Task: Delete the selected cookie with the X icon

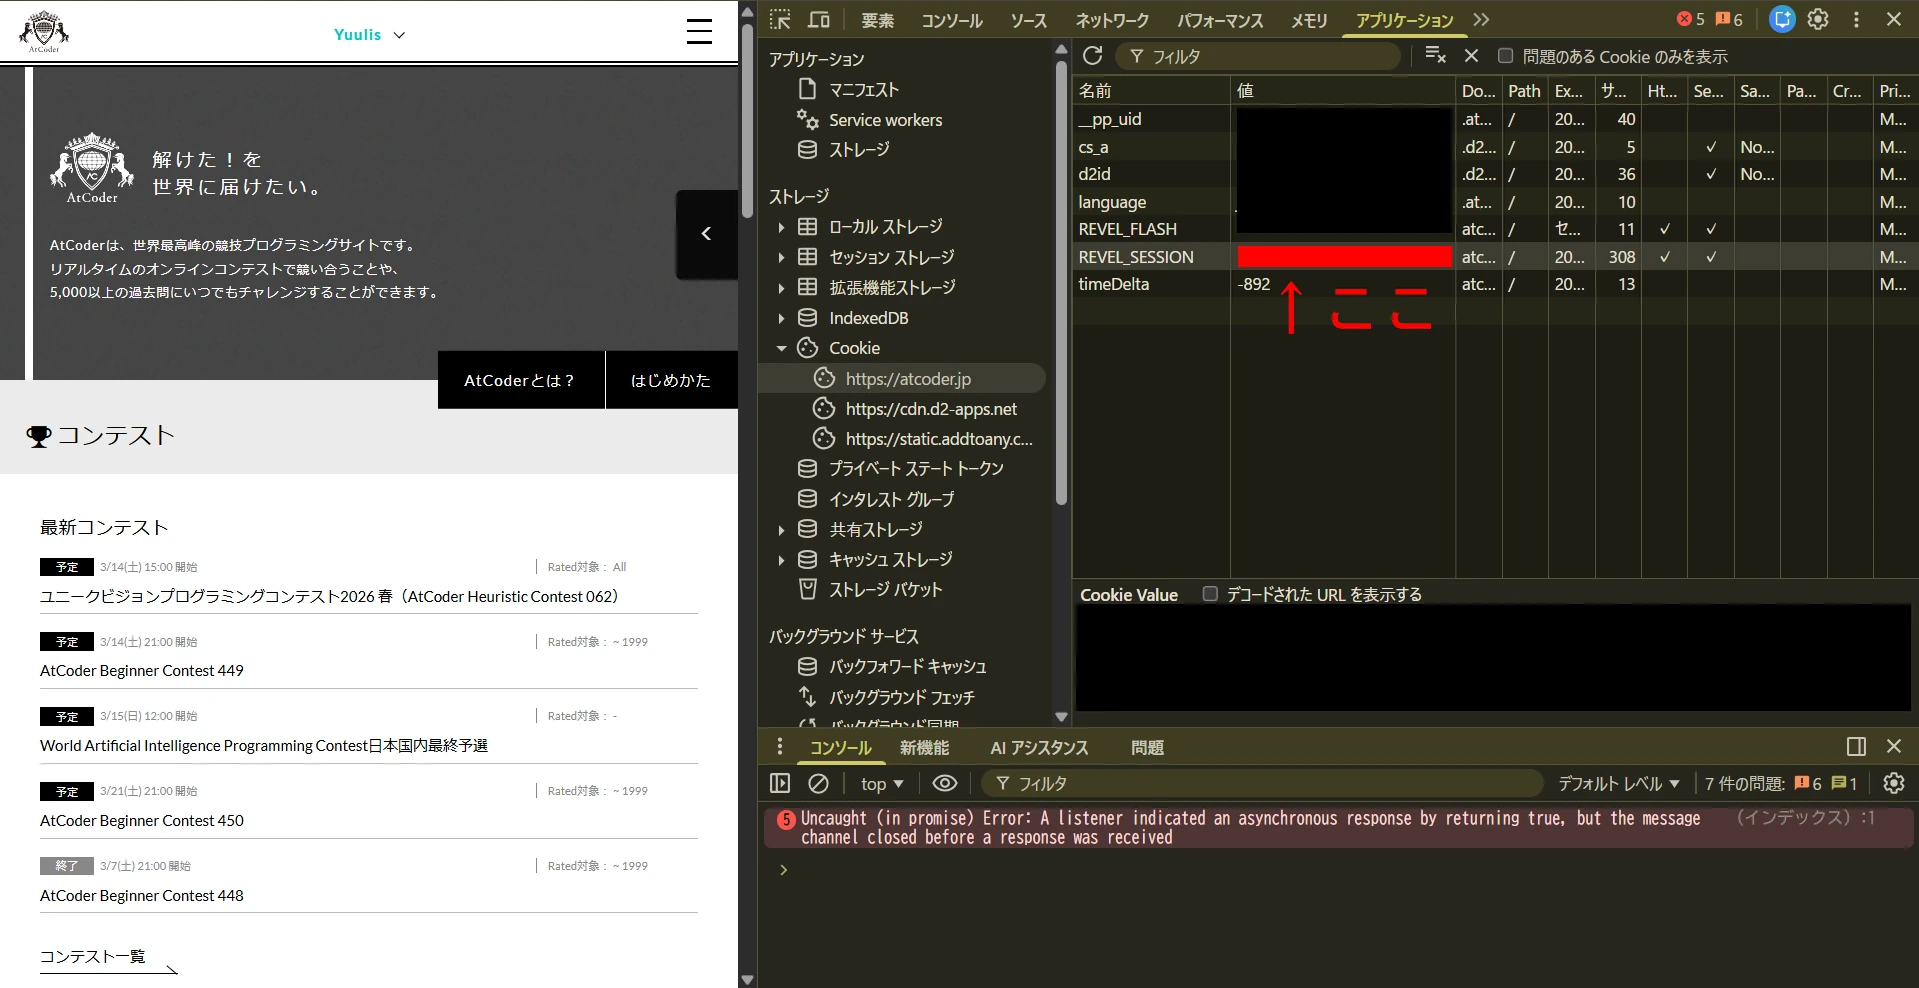Action: (x=1471, y=56)
